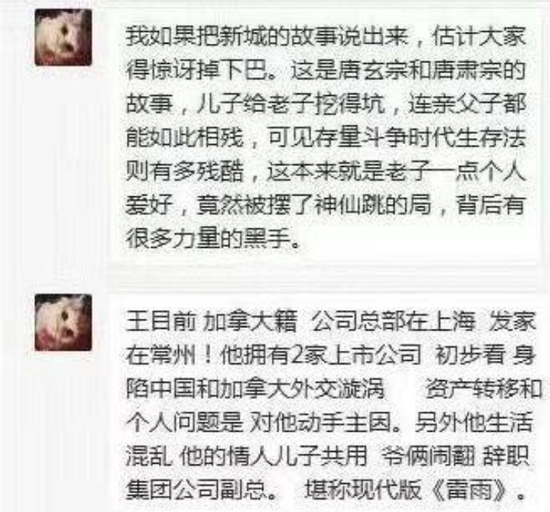Click the word 新城 in the first message
This screenshot has height=512, width=550.
(242, 36)
